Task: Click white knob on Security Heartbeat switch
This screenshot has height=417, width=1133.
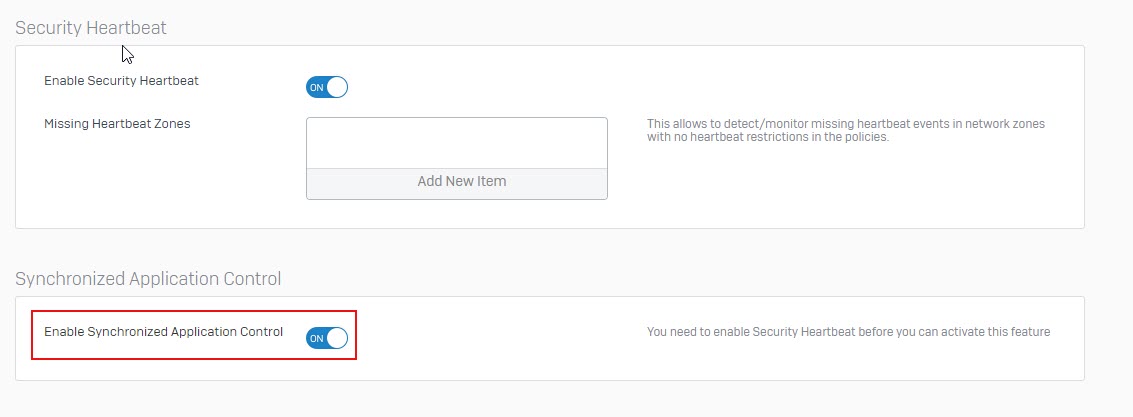Action: (x=337, y=87)
